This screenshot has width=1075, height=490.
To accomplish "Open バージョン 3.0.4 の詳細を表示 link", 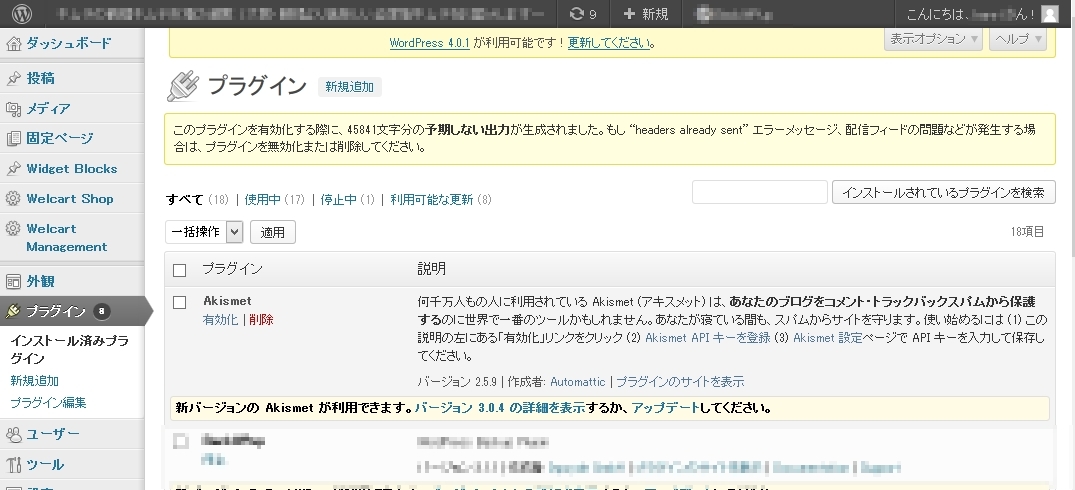I will click(x=500, y=408).
